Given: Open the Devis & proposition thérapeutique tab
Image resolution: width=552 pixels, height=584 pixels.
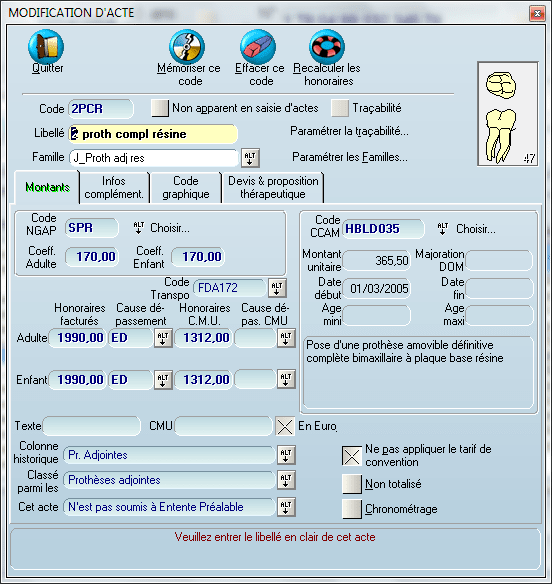Looking at the screenshot, I should [x=273, y=187].
